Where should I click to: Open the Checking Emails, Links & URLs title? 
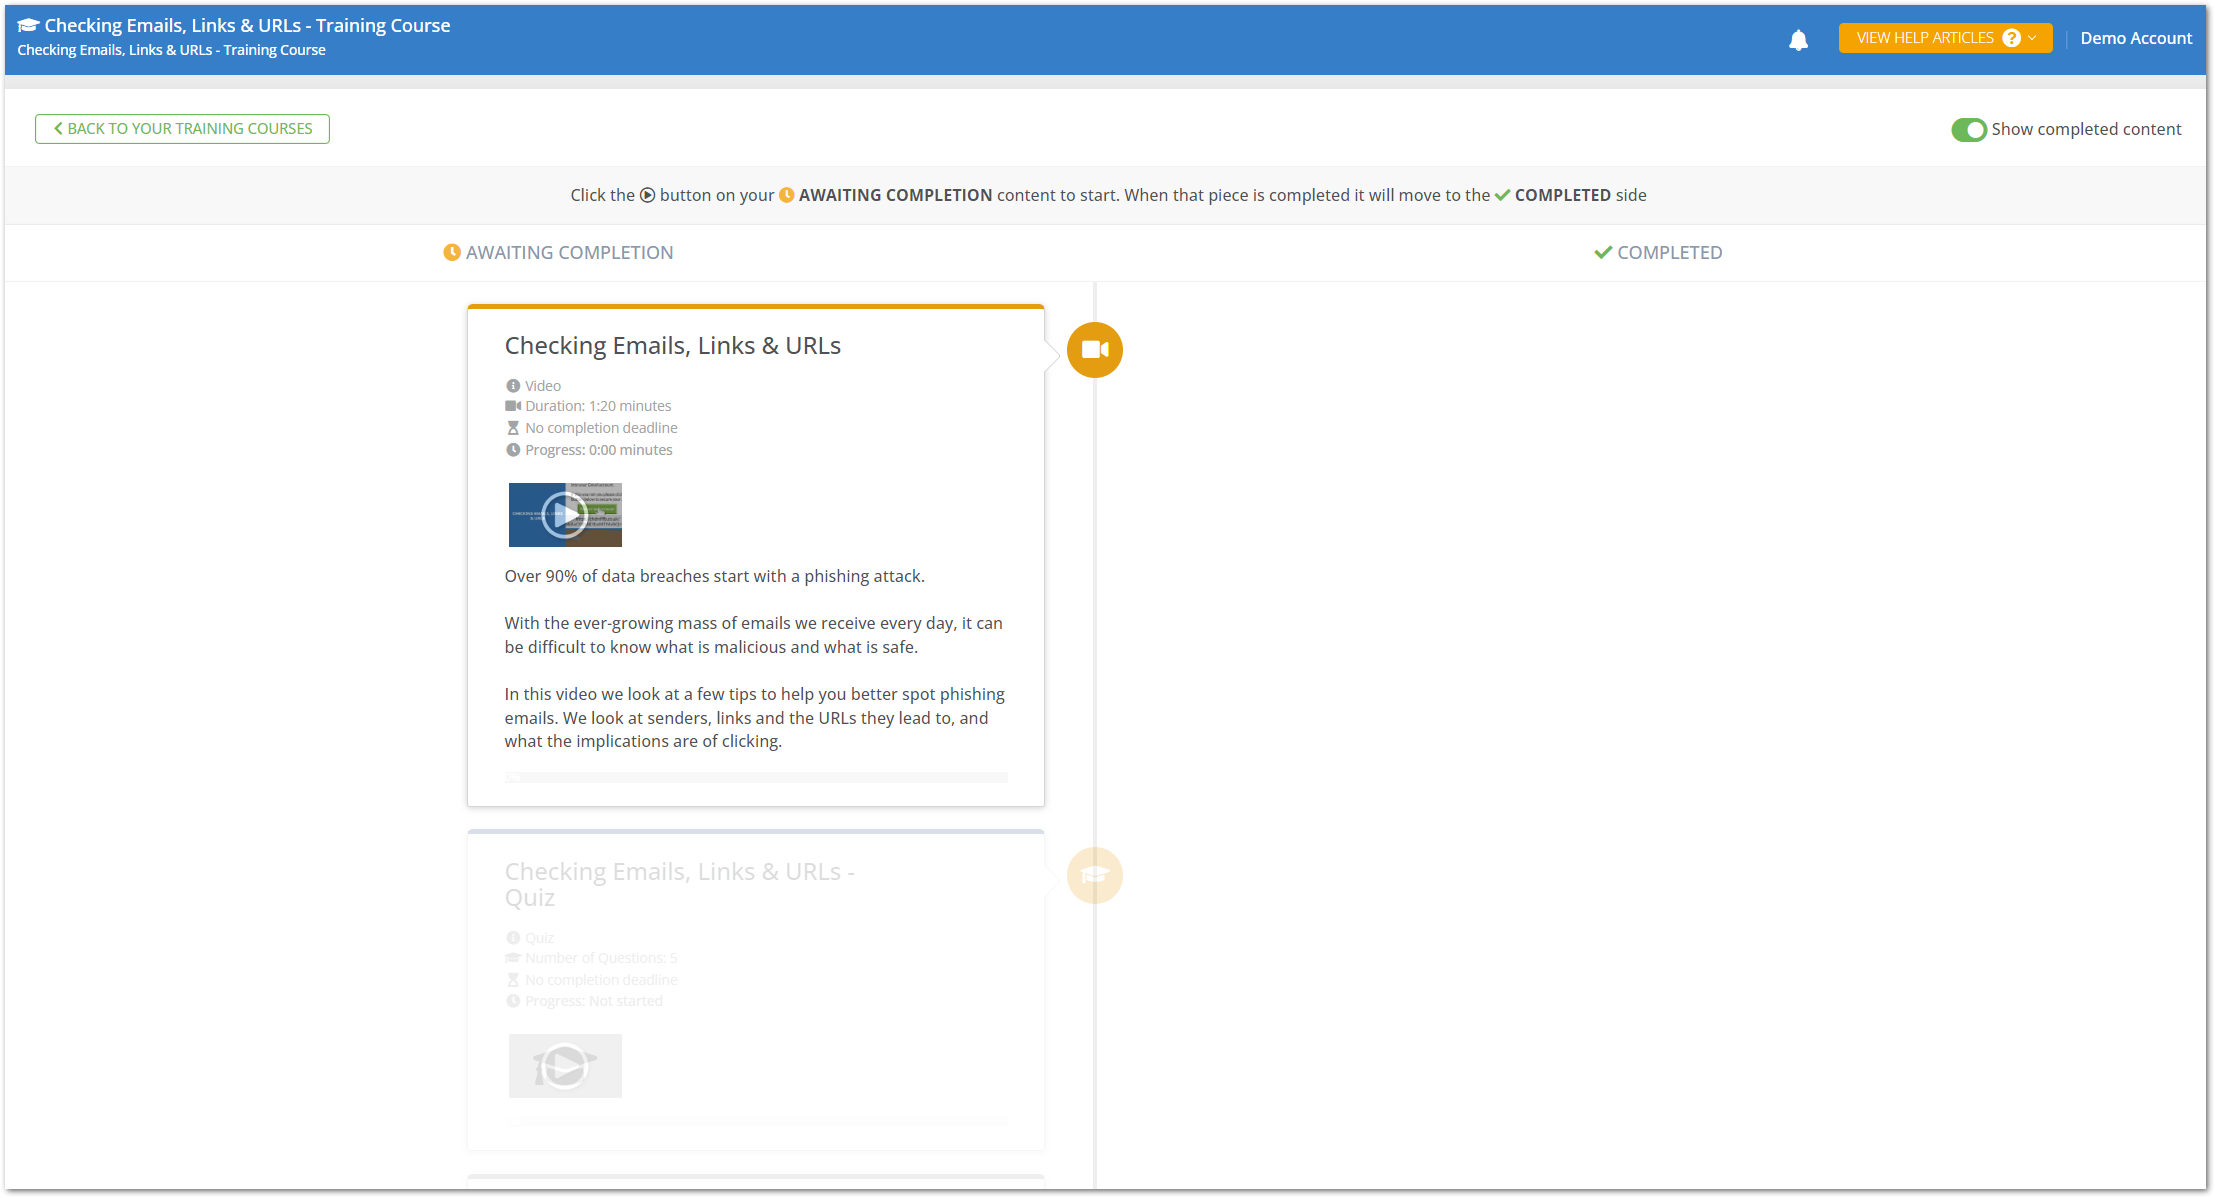672,346
